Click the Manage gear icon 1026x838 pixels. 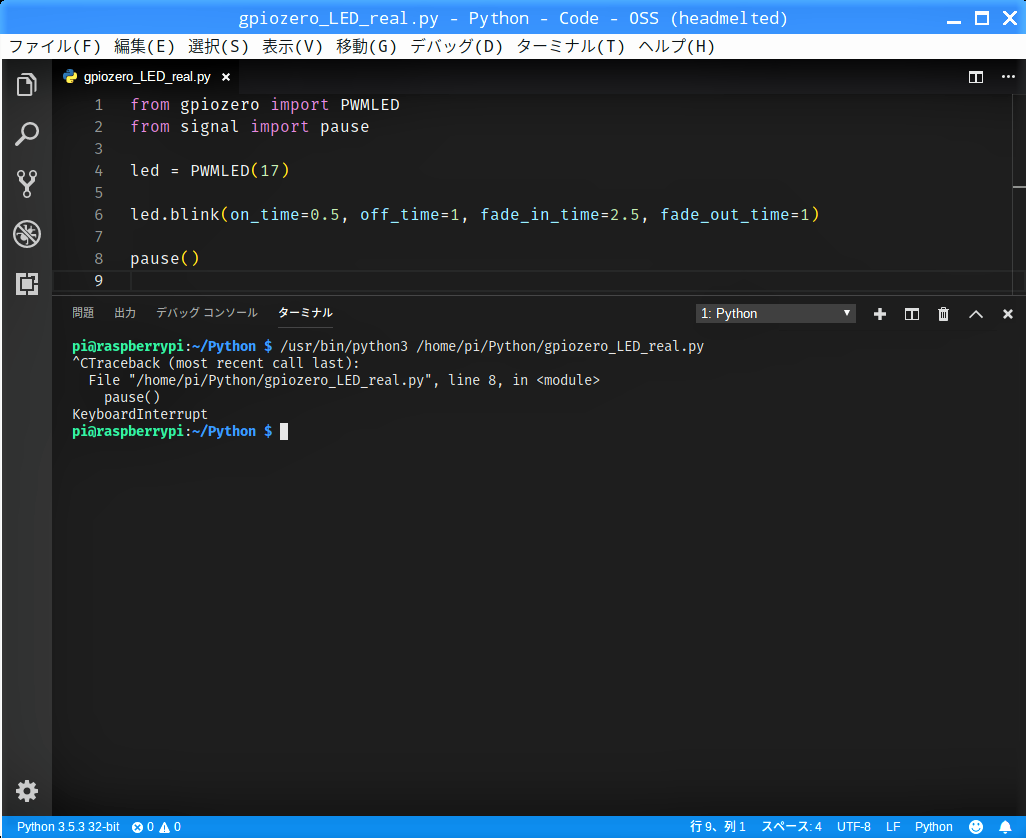click(x=27, y=791)
